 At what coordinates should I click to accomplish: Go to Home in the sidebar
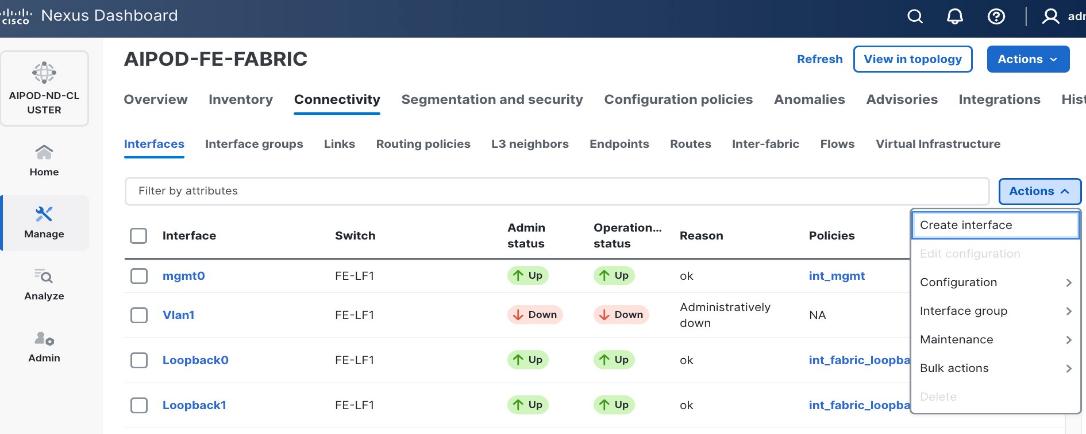coord(44,160)
